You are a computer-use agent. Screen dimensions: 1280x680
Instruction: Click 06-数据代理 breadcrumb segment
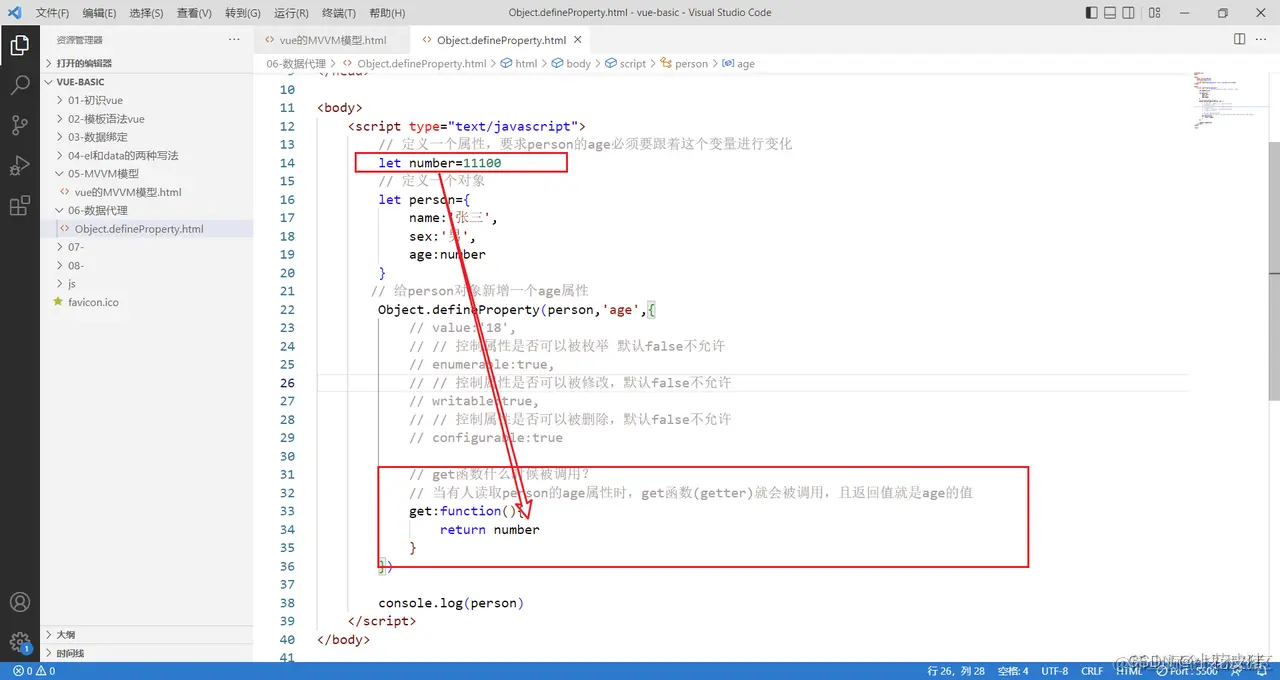coord(296,63)
